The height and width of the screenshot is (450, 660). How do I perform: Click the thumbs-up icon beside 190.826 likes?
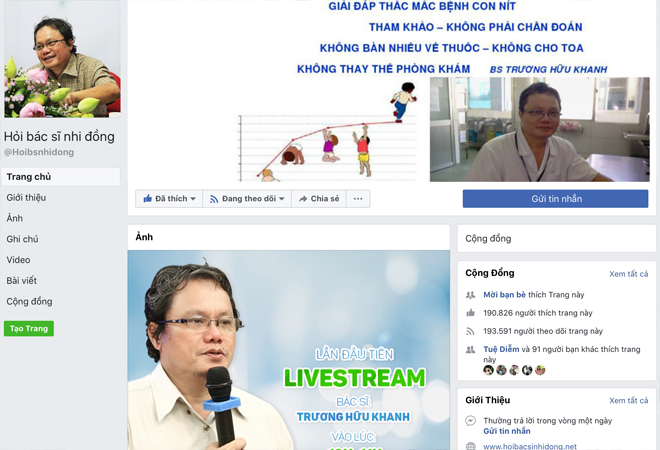pos(470,313)
